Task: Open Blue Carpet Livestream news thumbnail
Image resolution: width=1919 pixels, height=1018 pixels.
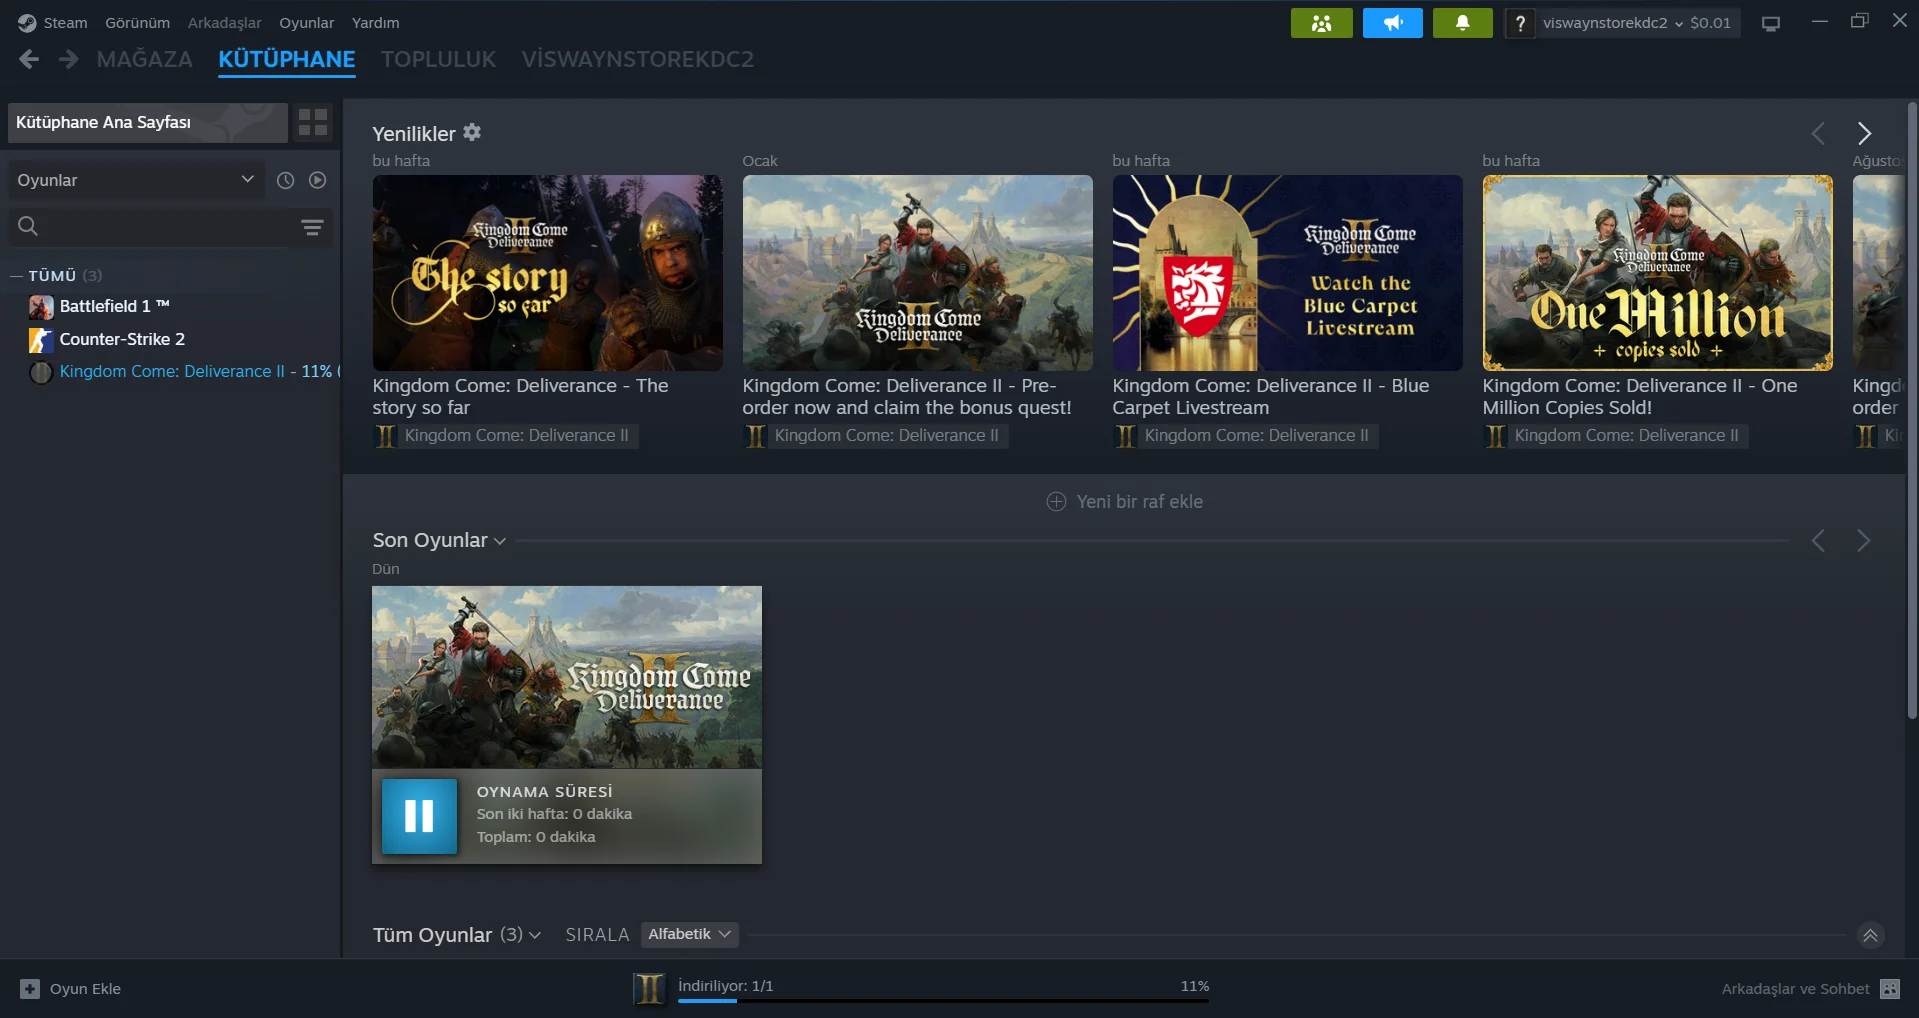Action: [1288, 273]
